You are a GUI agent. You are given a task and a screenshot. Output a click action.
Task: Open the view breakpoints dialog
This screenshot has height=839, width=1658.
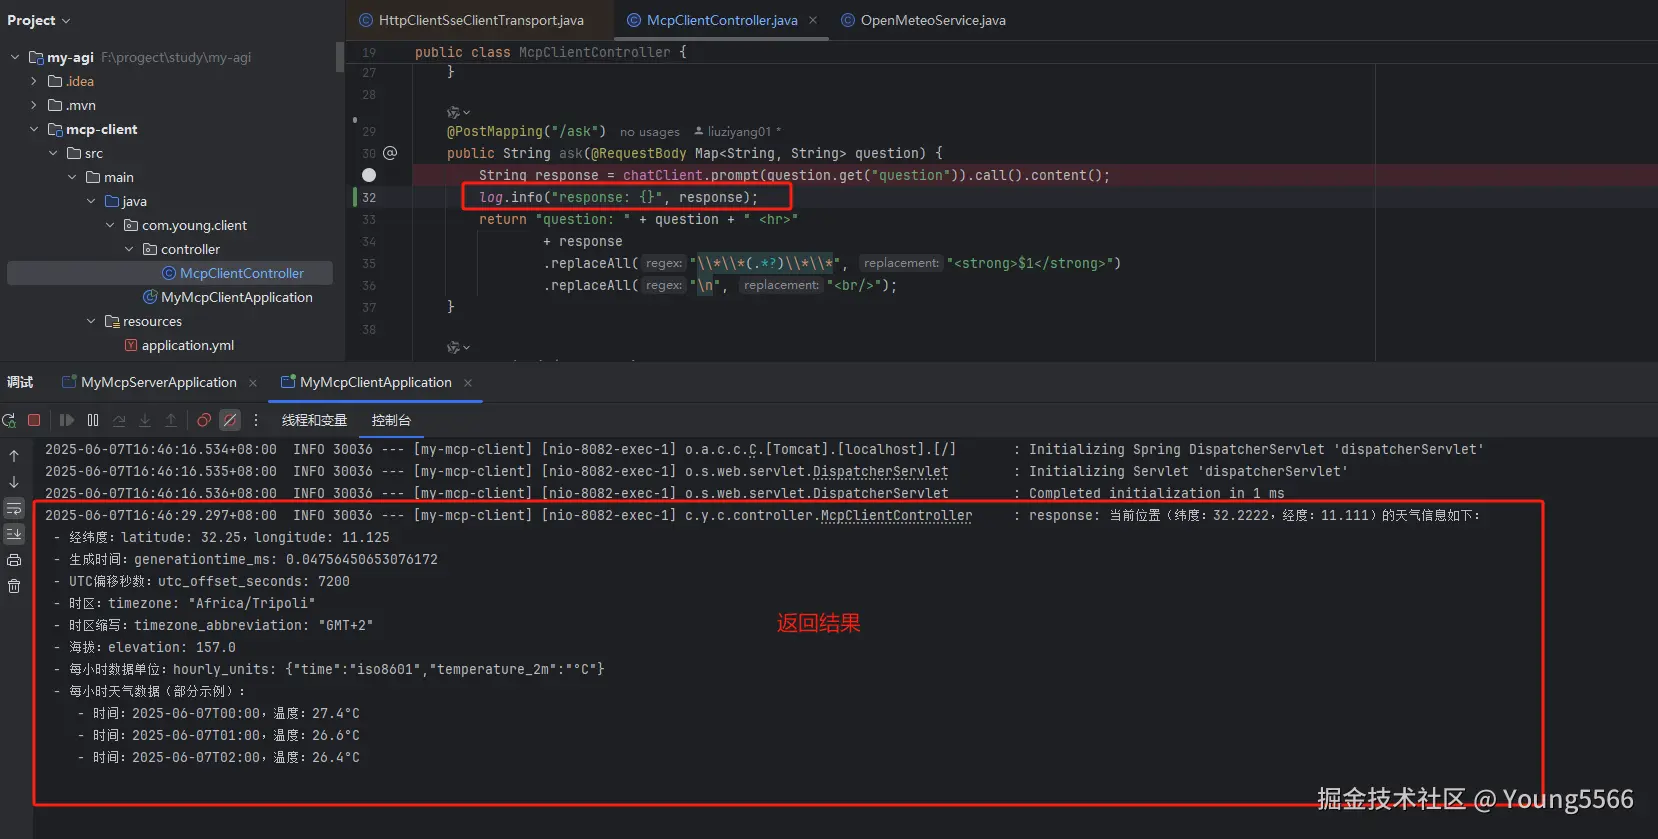[x=204, y=420]
